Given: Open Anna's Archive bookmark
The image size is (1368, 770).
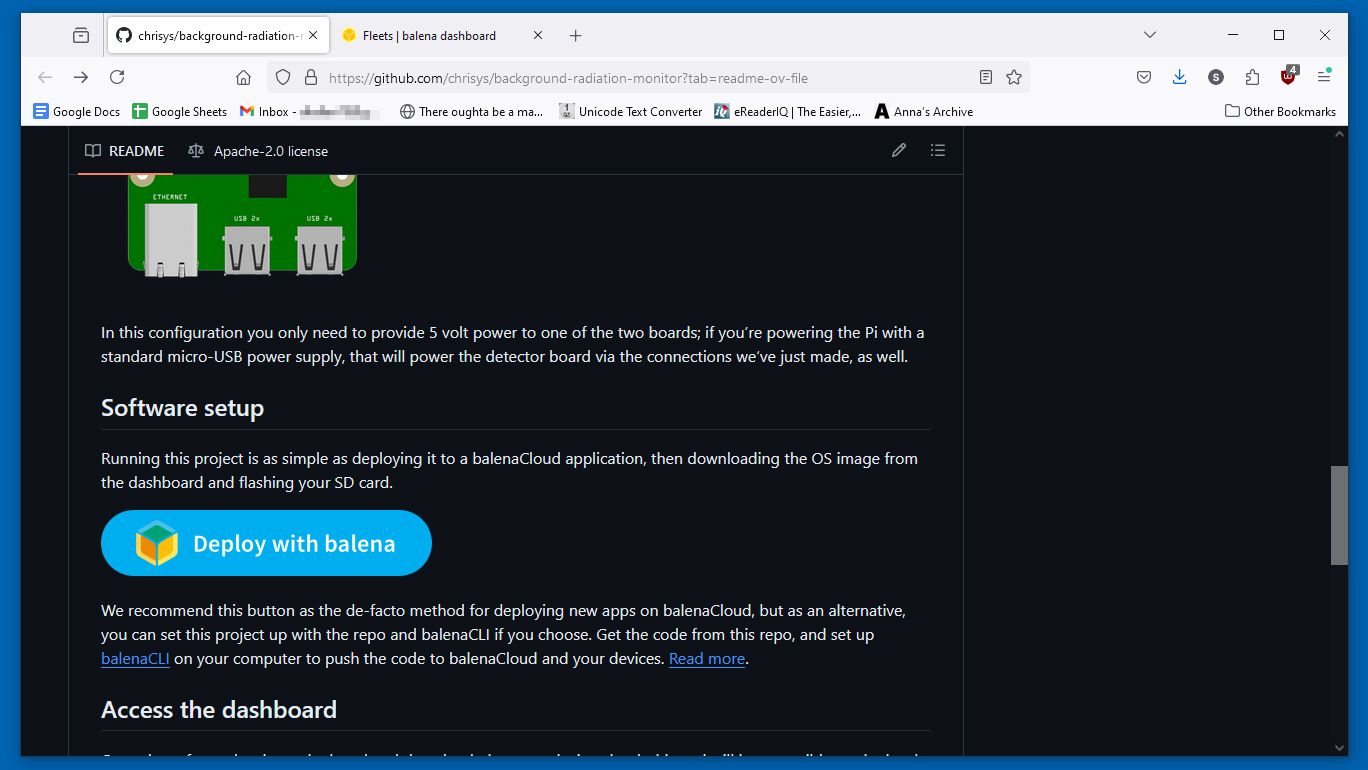Looking at the screenshot, I should [x=924, y=111].
